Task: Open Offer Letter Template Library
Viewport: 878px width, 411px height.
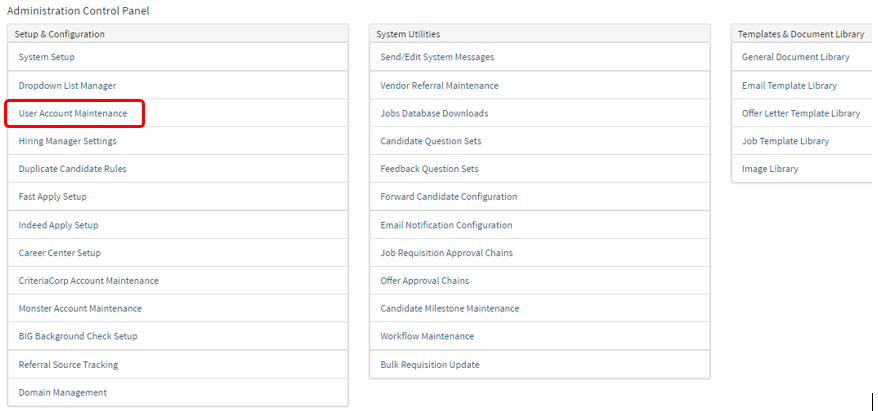Action: [x=800, y=113]
